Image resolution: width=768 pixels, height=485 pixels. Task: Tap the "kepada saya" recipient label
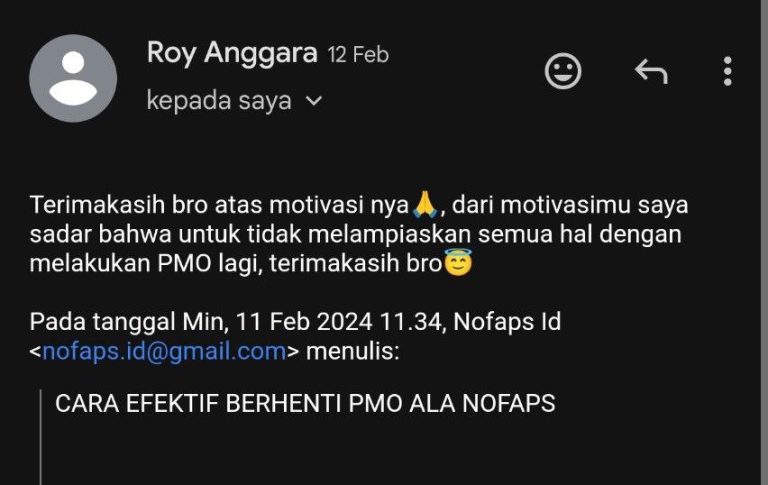click(219, 101)
